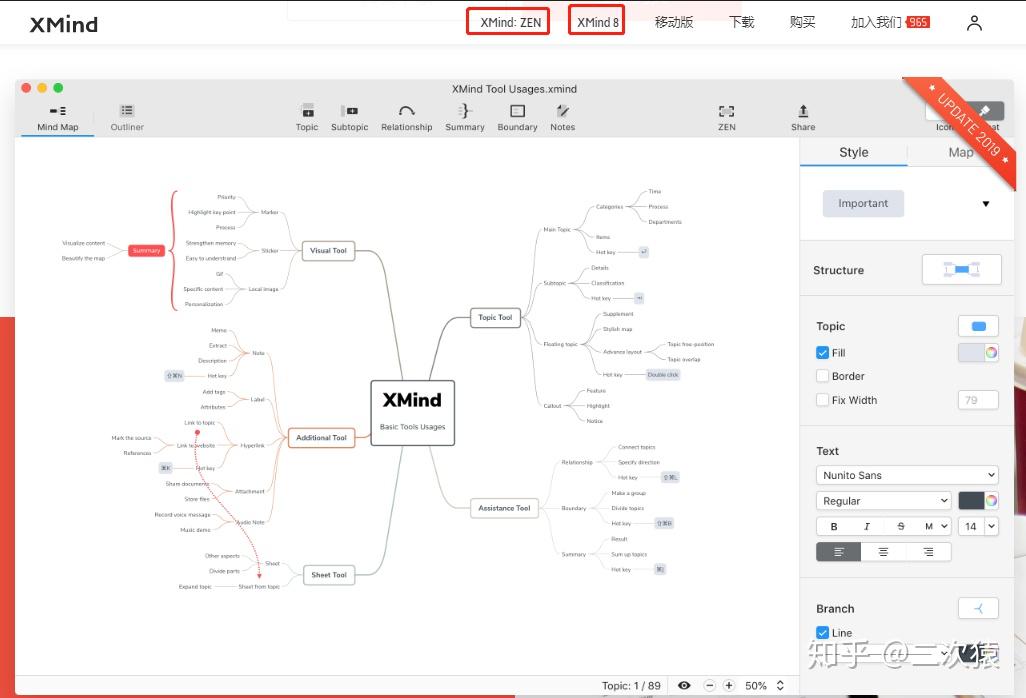This screenshot has height=698, width=1026.
Task: Open the Map tab
Action: click(x=960, y=152)
